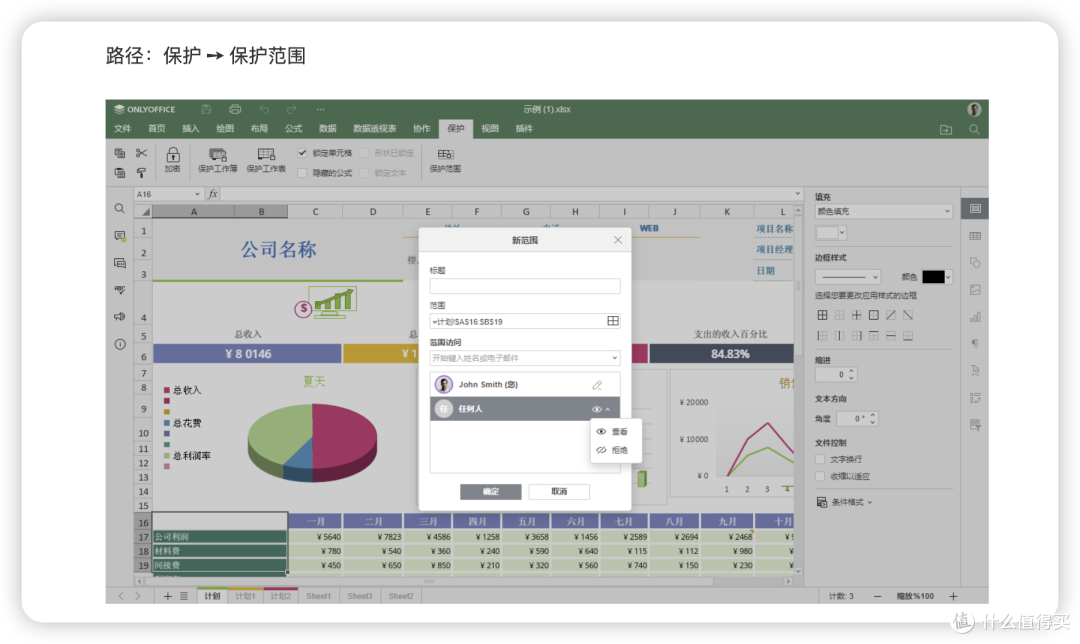Open table settings icon in right sidebar
The width and height of the screenshot is (1080, 644).
point(975,236)
